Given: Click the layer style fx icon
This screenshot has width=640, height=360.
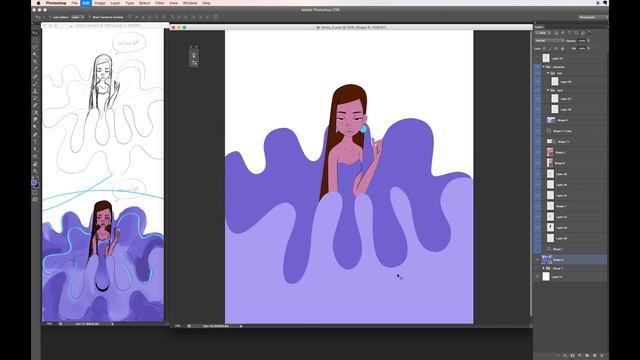Looking at the screenshot, I should click(565, 356).
